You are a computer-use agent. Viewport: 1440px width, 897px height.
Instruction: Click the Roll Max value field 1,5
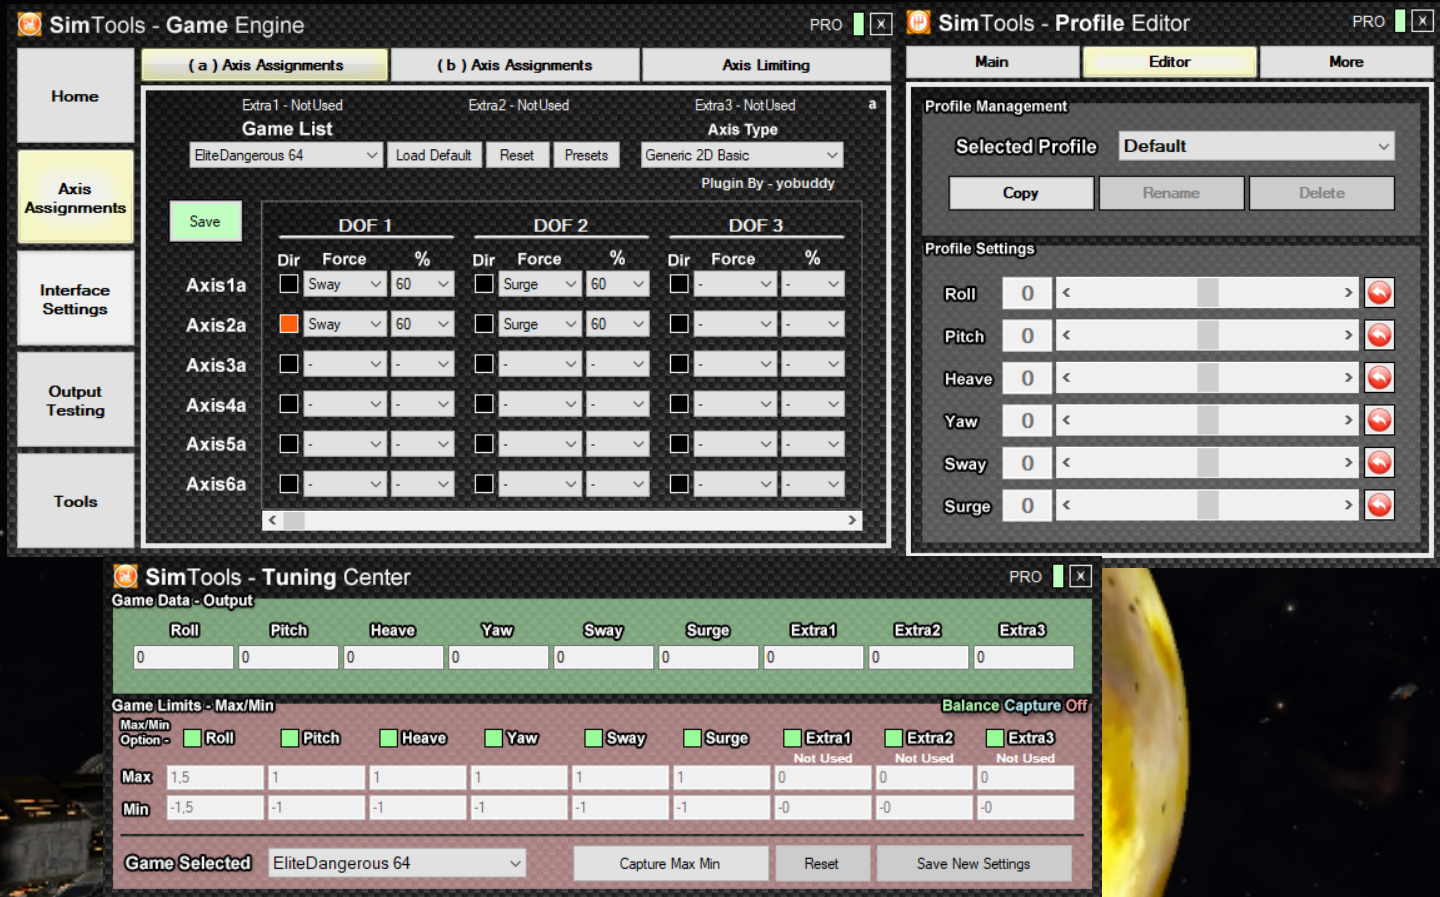pyautogui.click(x=215, y=777)
